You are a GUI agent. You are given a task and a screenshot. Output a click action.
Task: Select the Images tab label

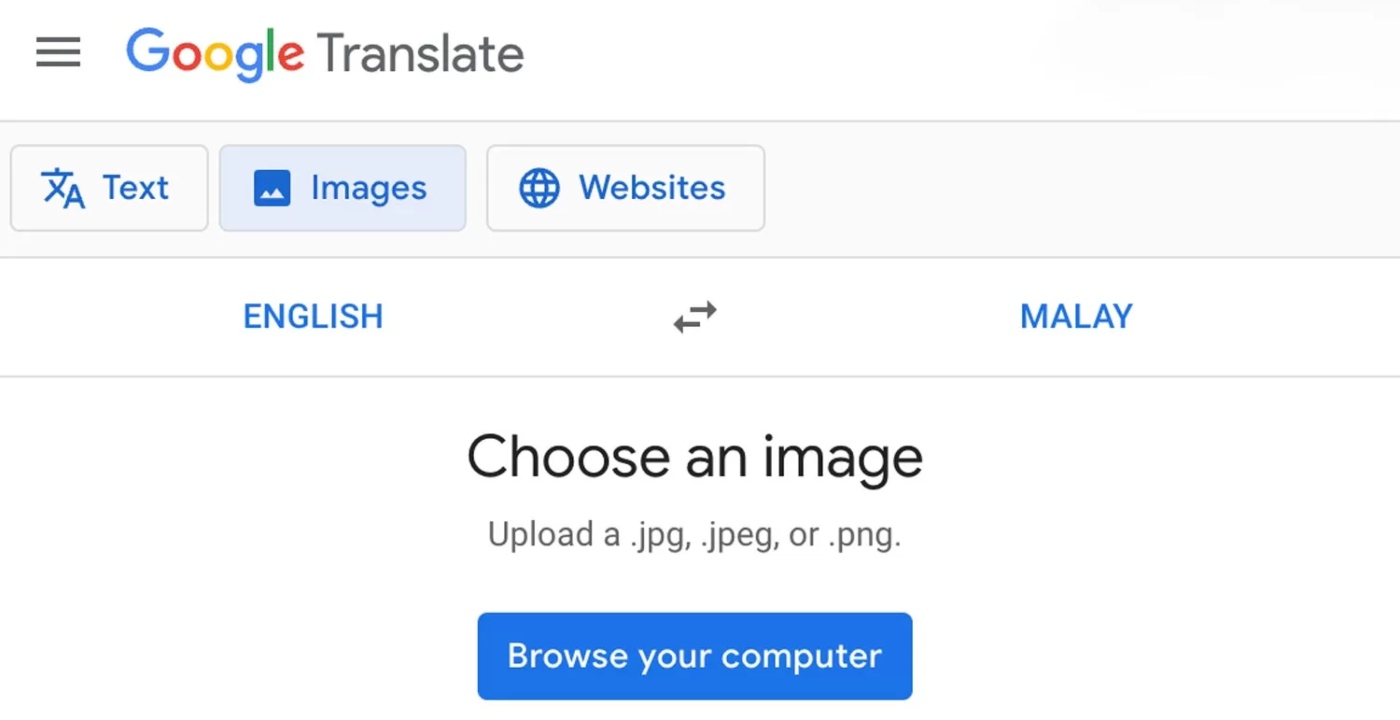coord(368,188)
